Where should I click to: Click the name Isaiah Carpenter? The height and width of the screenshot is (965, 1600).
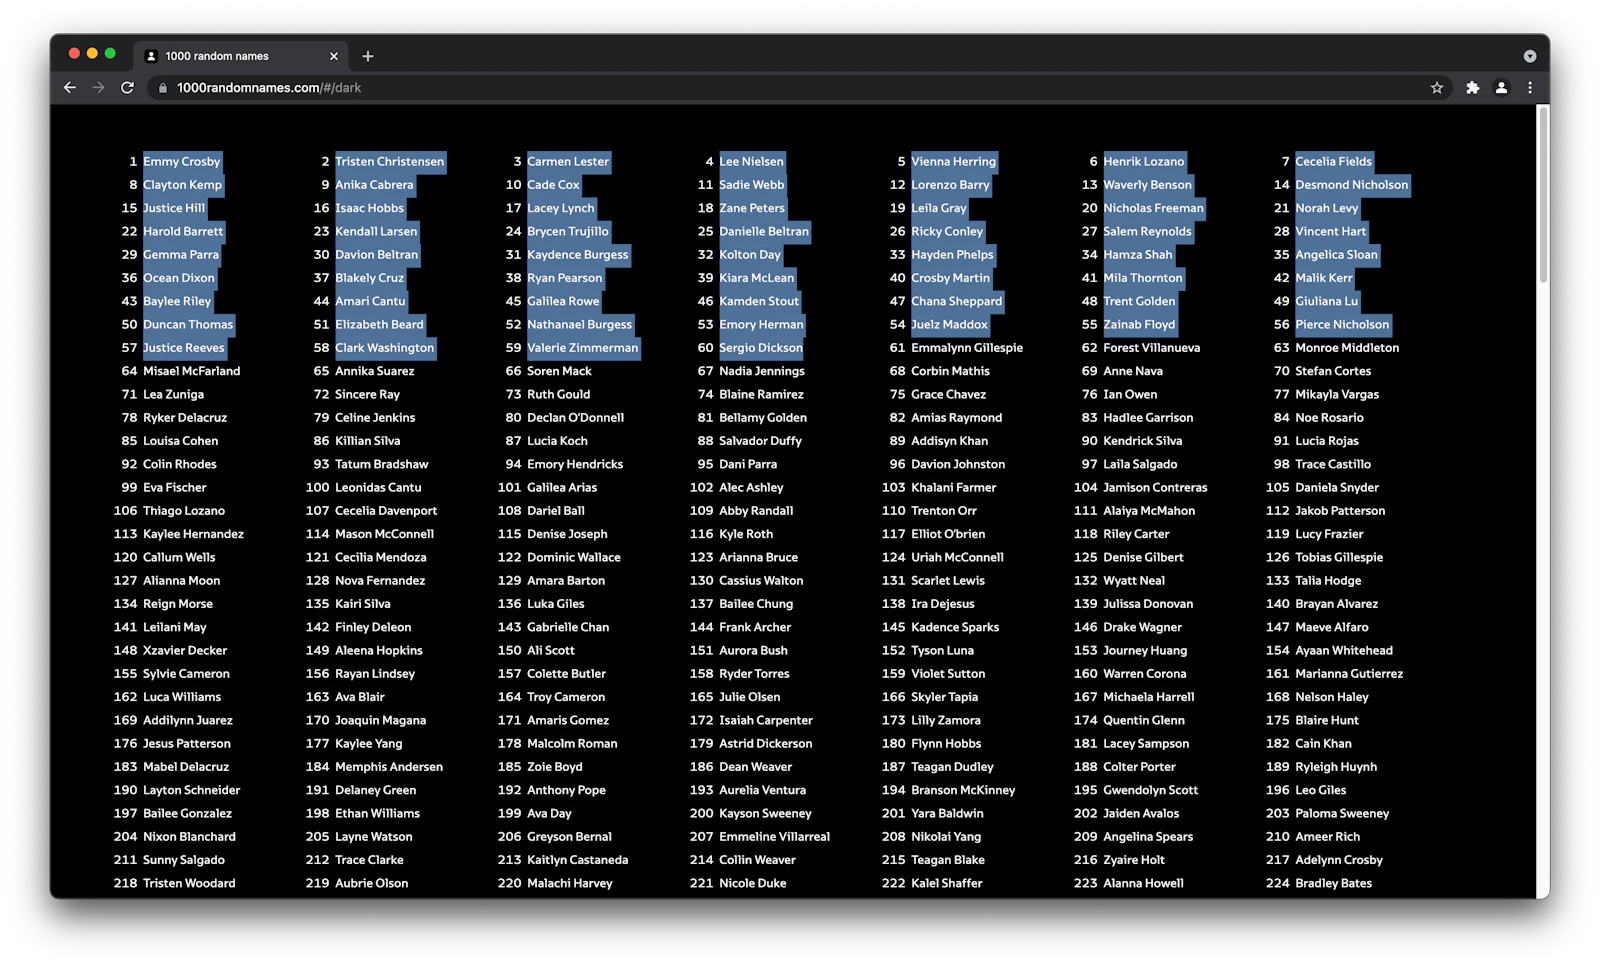pos(767,721)
